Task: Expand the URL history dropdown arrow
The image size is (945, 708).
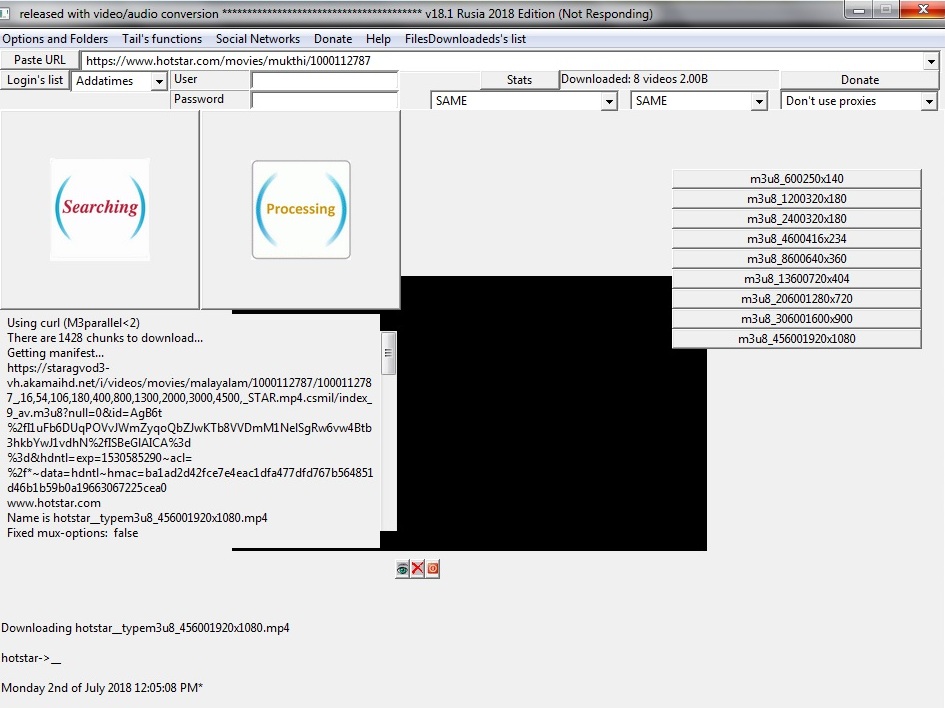Action: pos(931,61)
